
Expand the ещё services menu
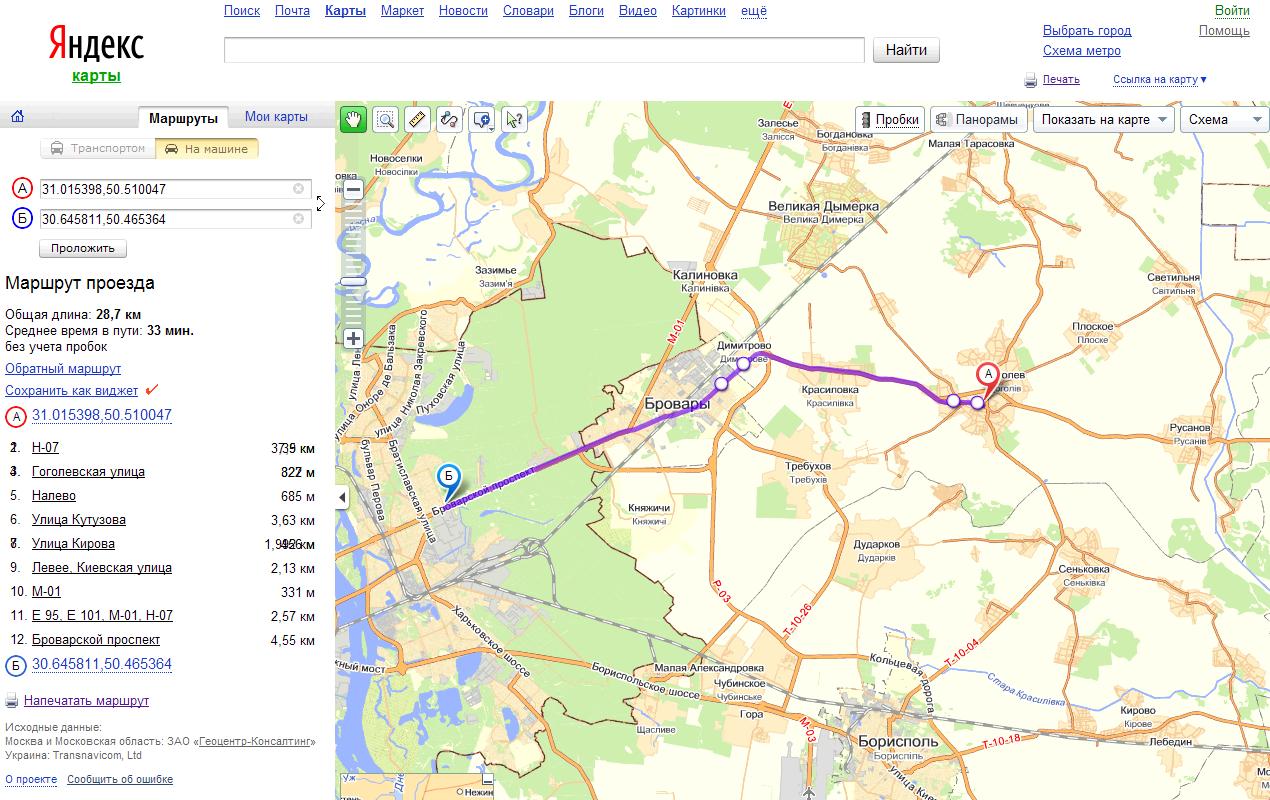coord(754,11)
